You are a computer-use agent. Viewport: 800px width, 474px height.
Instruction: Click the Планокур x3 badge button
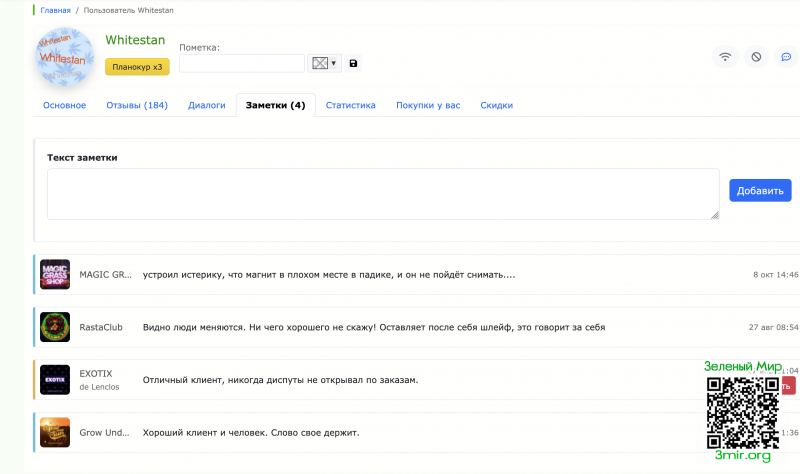(x=137, y=67)
